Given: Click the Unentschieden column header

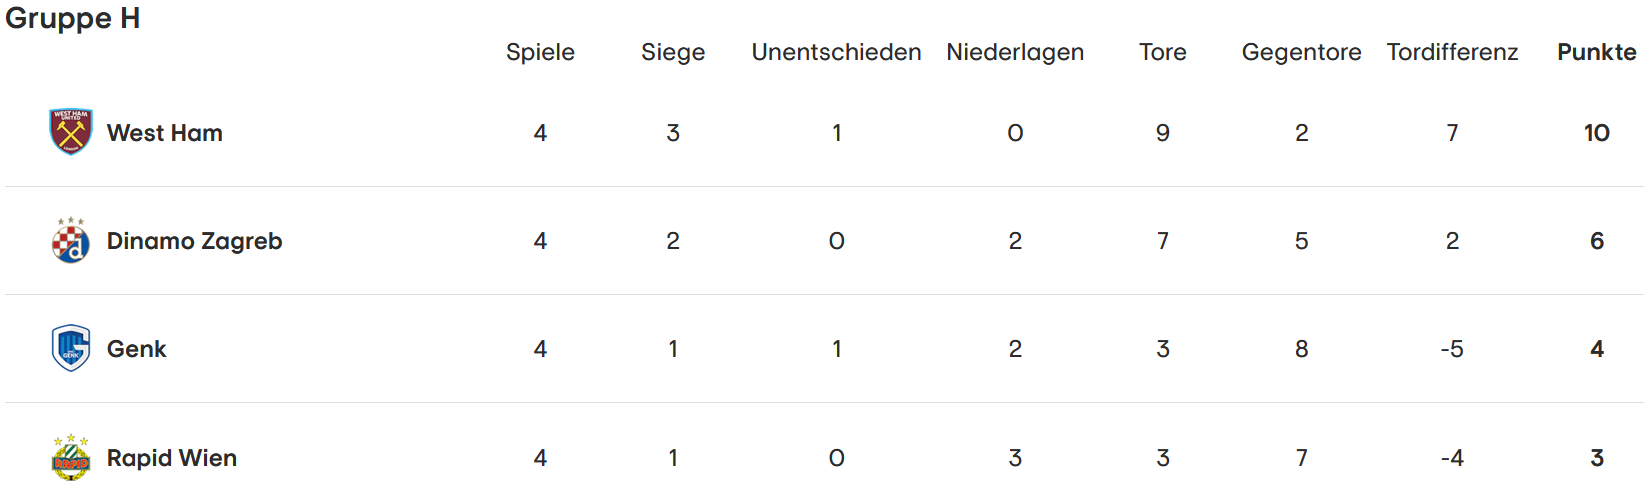Looking at the screenshot, I should [x=837, y=52].
